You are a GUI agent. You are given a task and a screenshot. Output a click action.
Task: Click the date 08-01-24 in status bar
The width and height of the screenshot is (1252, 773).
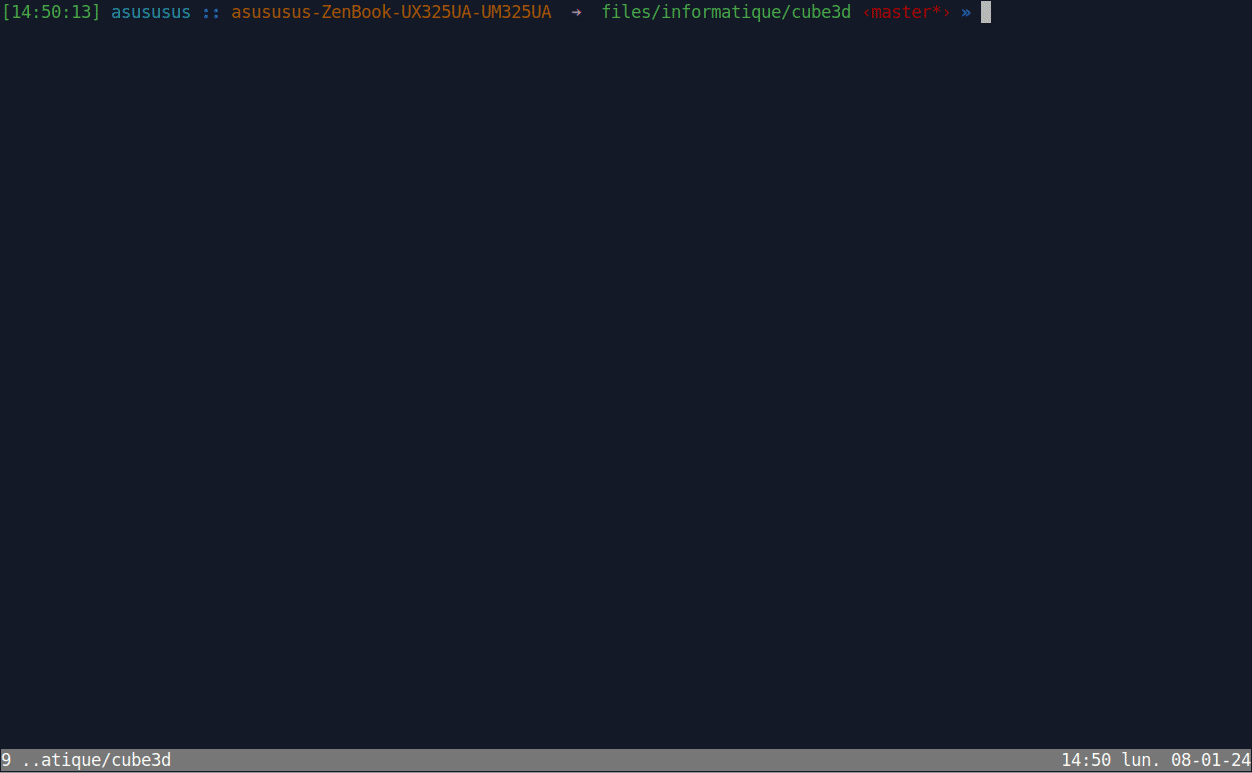(x=1211, y=760)
